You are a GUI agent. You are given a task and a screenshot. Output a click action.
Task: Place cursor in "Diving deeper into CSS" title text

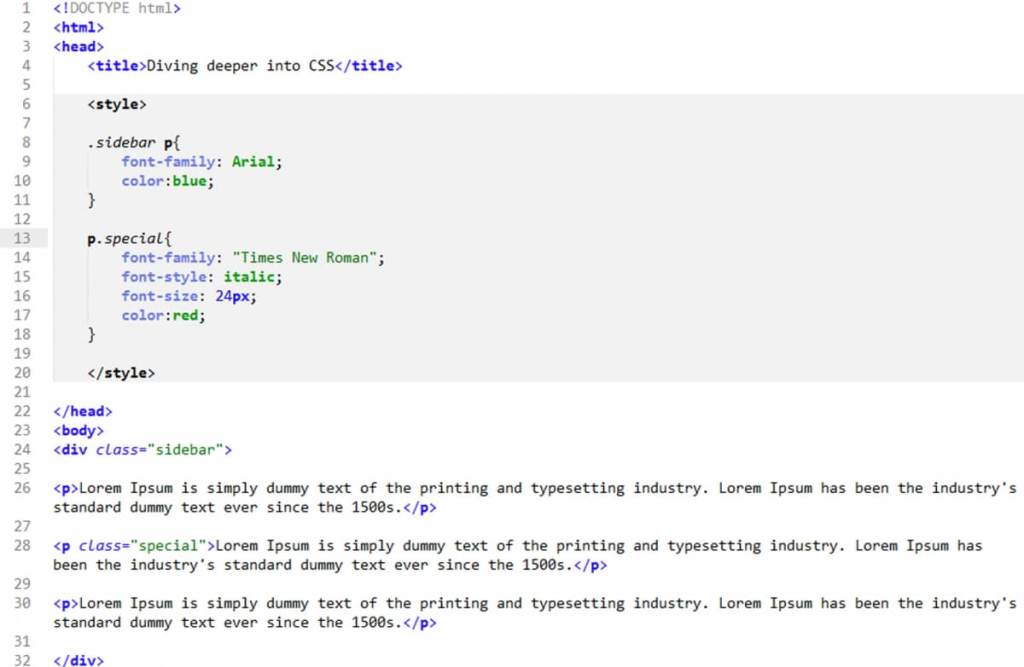tap(240, 66)
